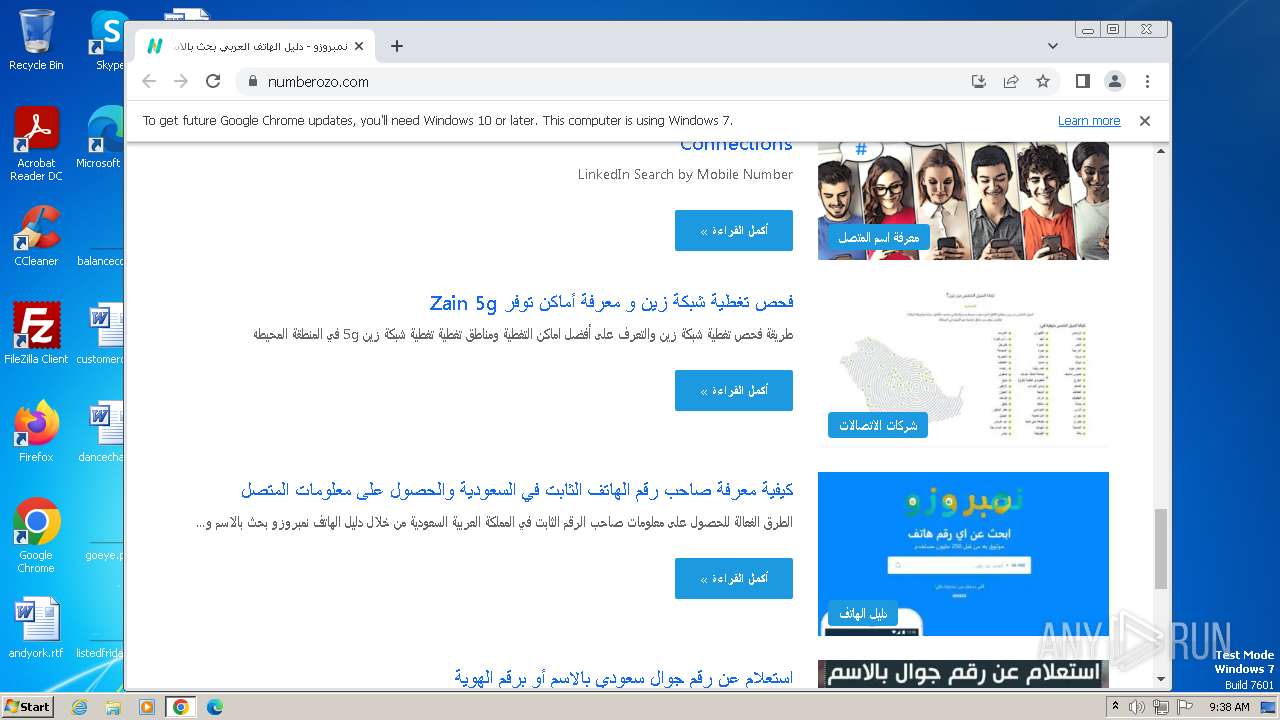This screenshot has width=1280, height=720.
Task: Open CCleaner desktop icon
Action: point(36,236)
